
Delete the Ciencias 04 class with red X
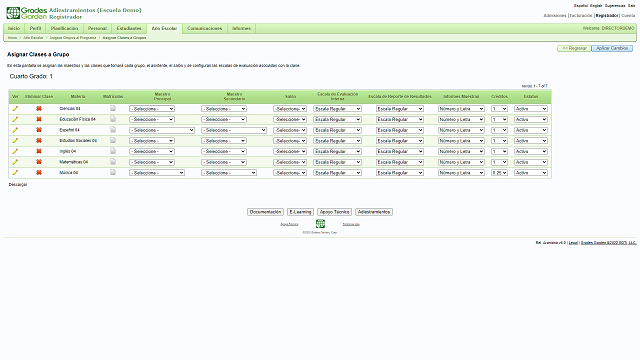39,109
